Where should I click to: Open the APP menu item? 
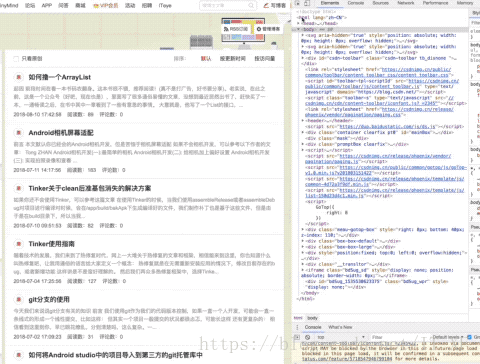[x=47, y=5]
